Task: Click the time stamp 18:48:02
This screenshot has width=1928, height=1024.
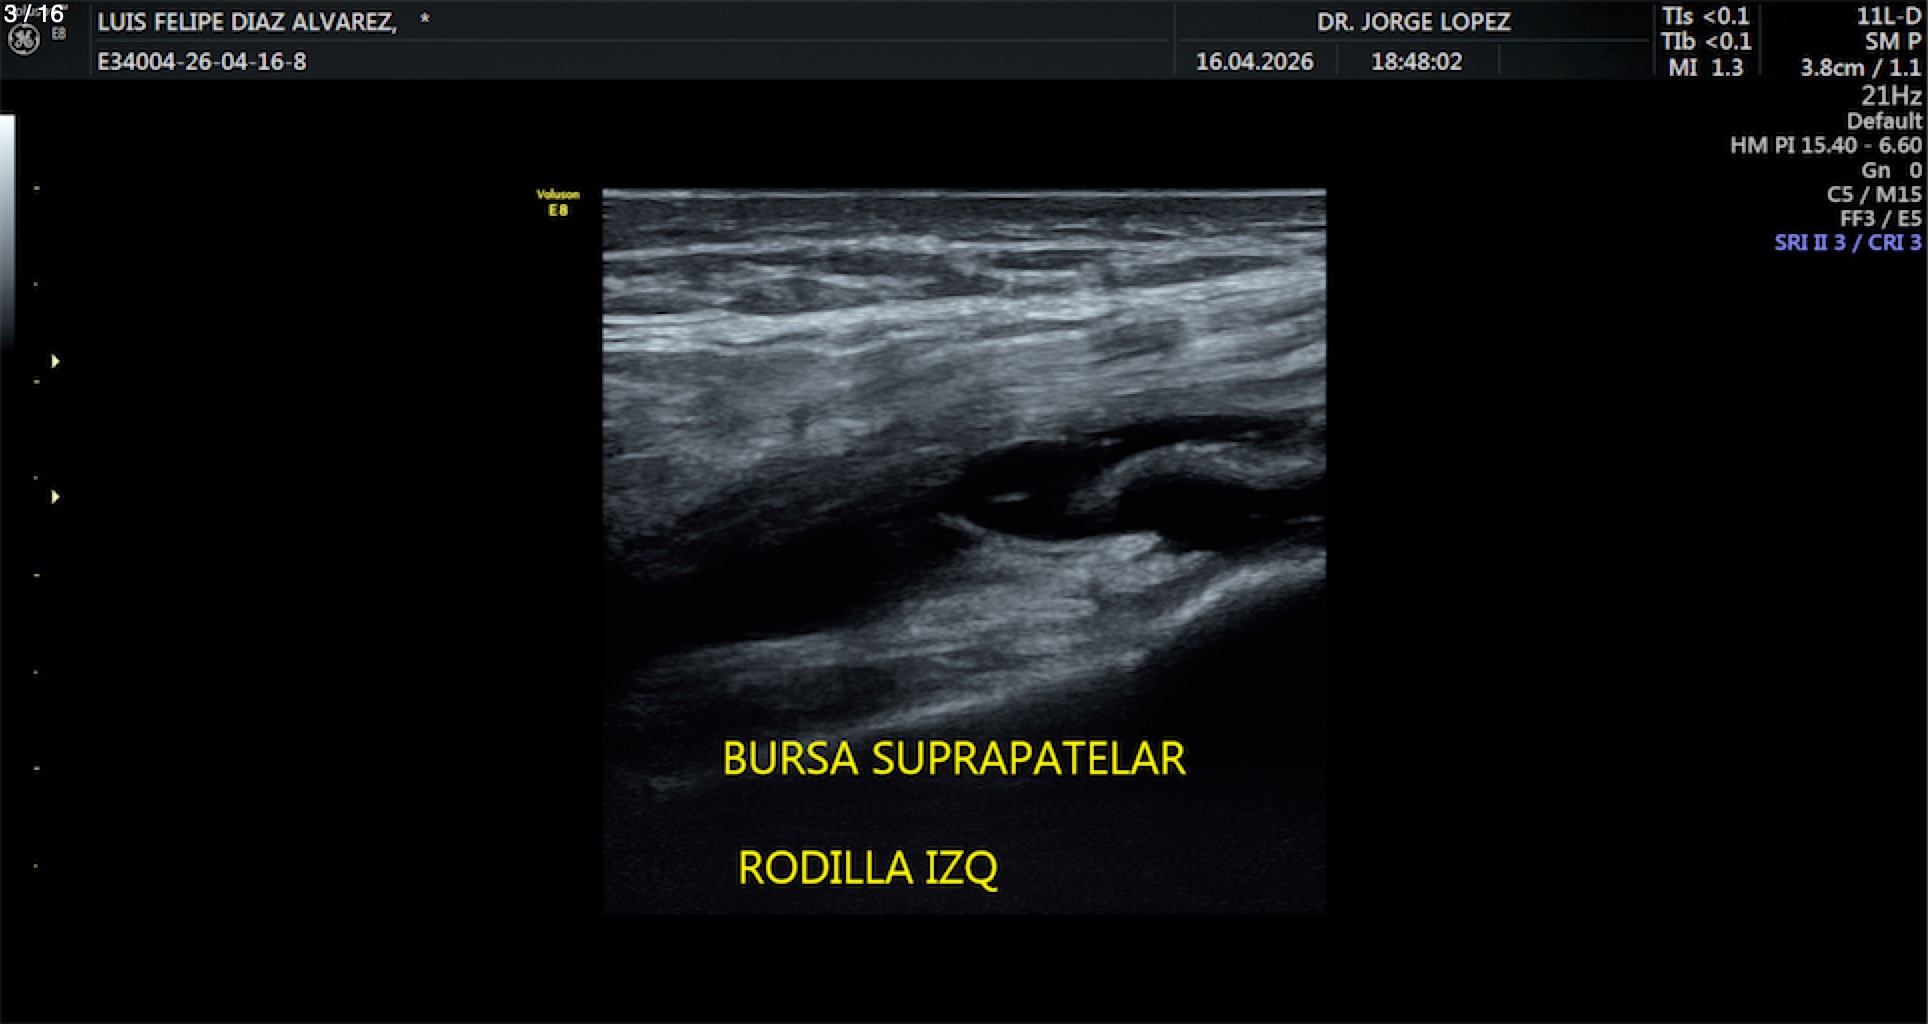Action: click(x=1416, y=62)
